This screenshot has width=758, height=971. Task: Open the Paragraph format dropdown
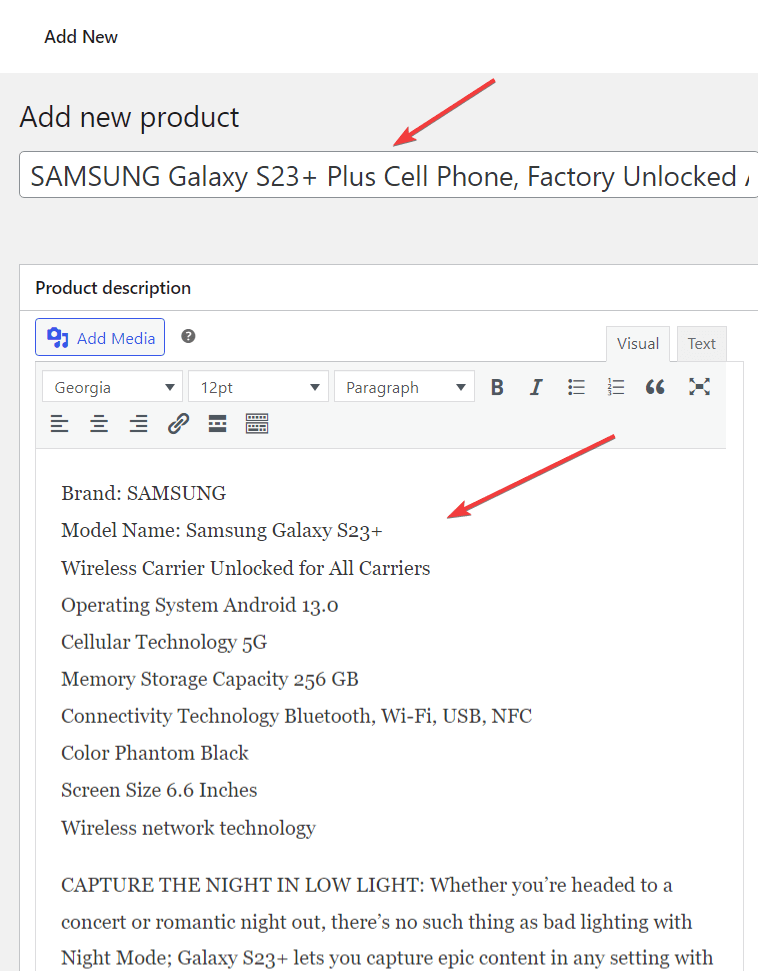click(x=404, y=388)
